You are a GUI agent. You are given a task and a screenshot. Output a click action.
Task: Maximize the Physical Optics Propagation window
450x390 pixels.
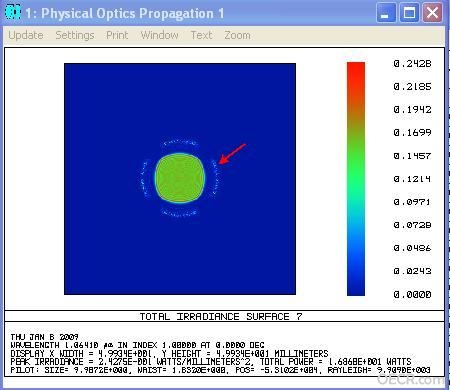(x=409, y=13)
